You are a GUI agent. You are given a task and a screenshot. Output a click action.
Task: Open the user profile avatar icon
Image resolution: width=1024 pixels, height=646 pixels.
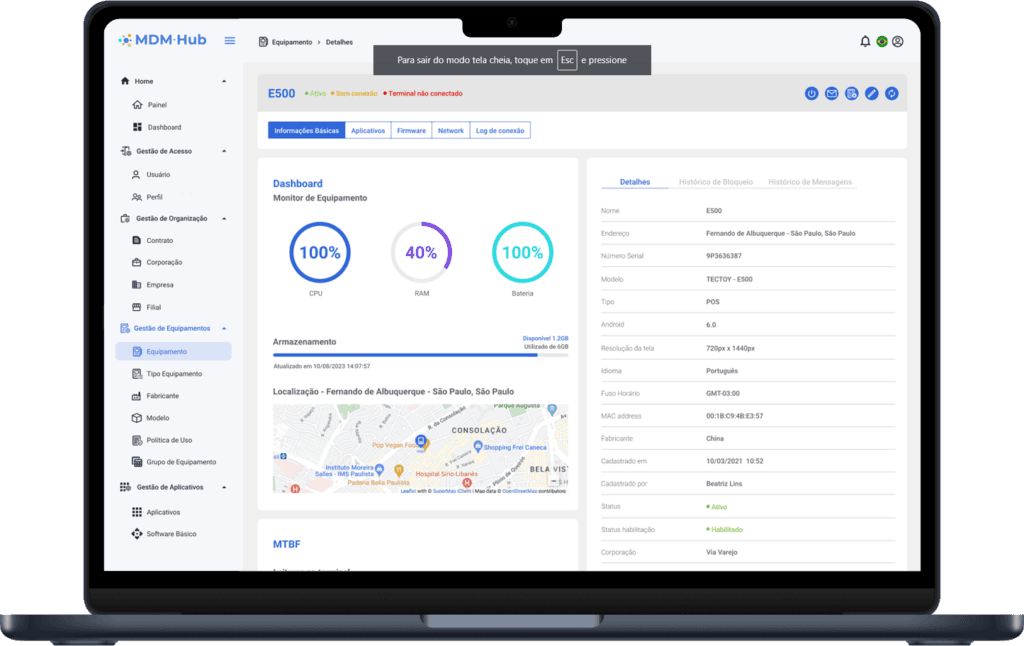(897, 41)
